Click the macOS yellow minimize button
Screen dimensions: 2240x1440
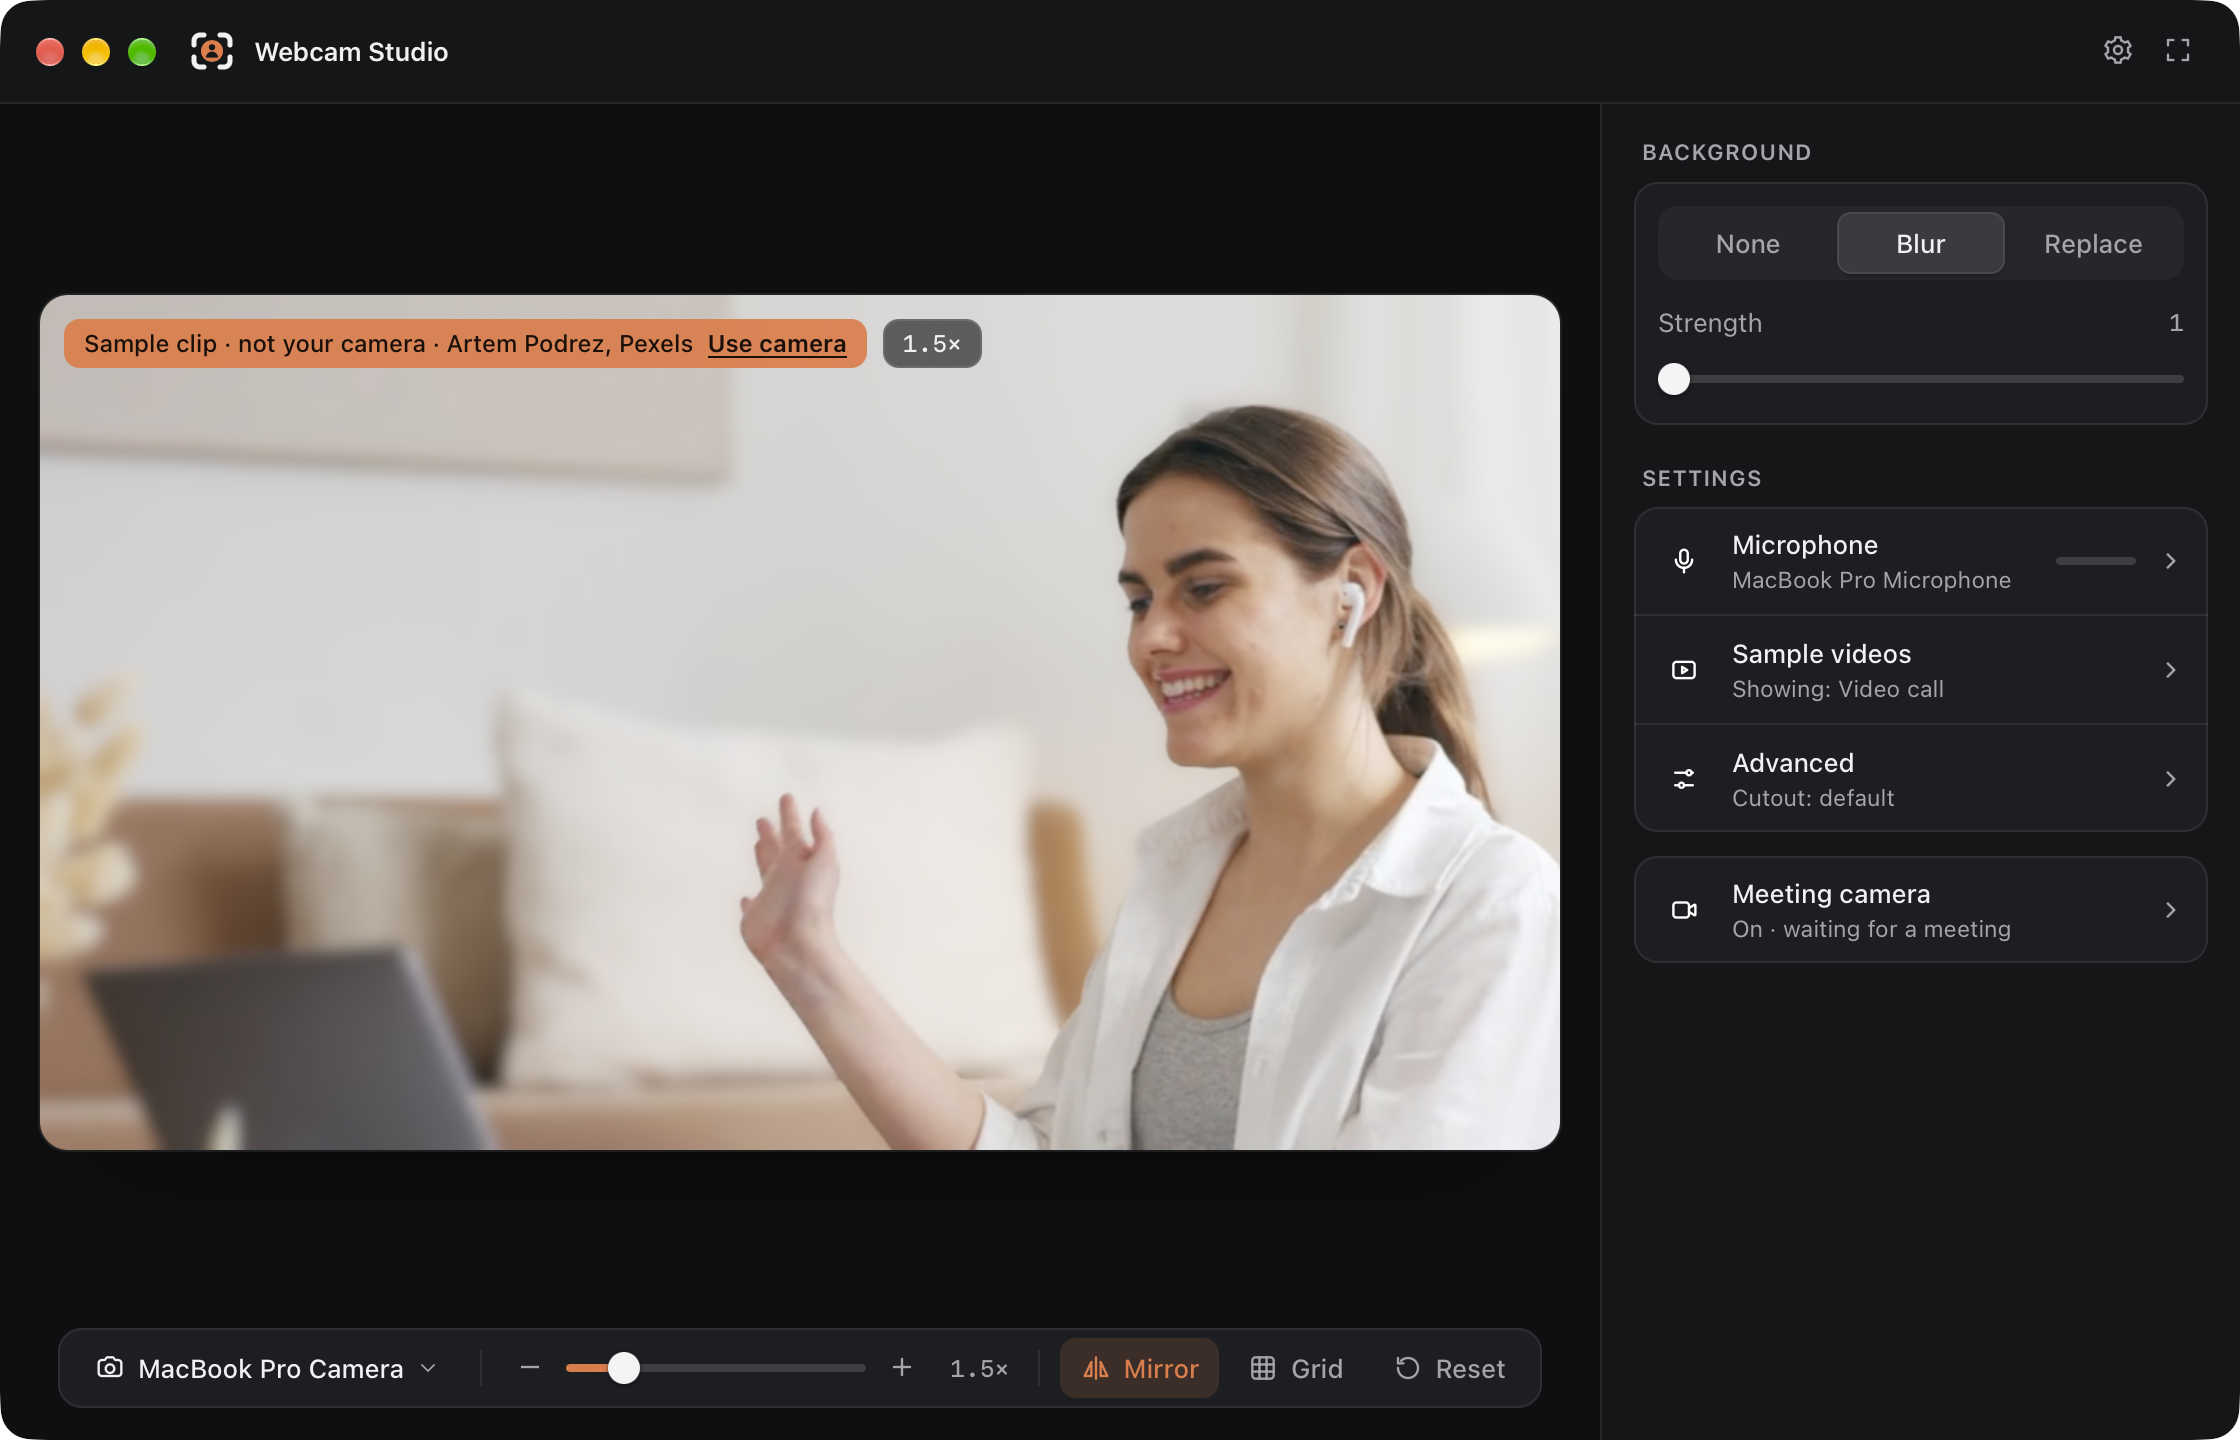click(96, 51)
